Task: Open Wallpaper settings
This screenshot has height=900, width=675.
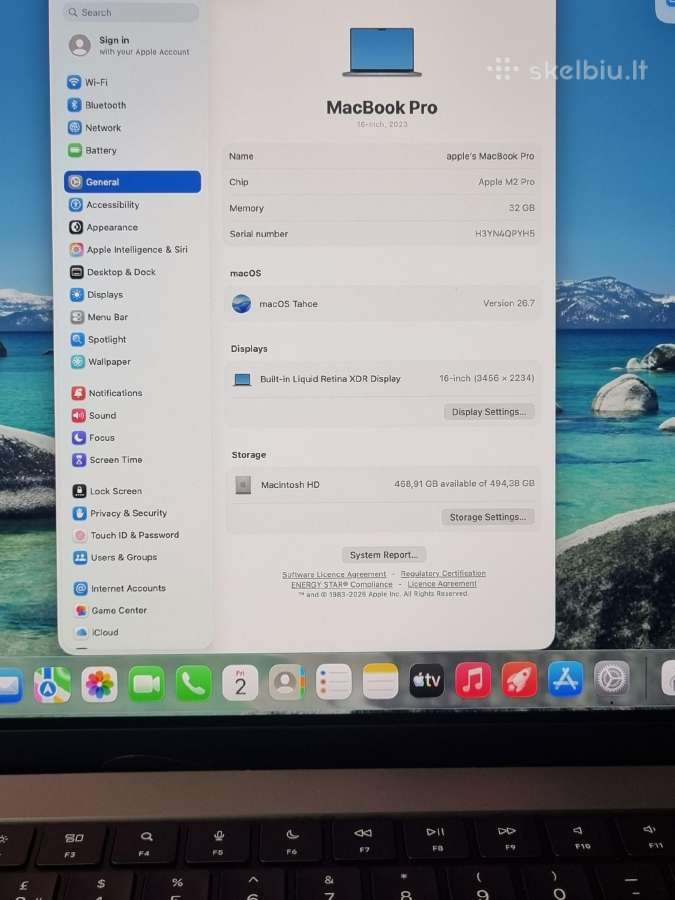Action: 101,362
